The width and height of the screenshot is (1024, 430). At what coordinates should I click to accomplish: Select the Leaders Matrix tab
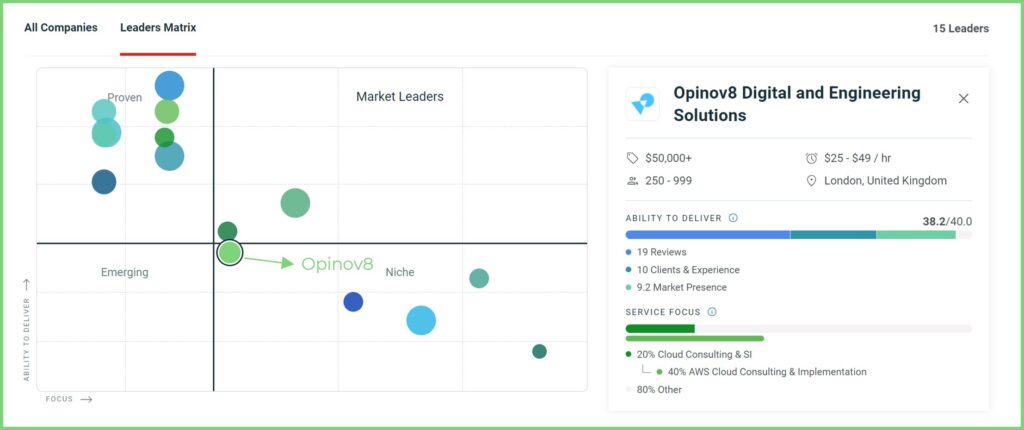158,28
